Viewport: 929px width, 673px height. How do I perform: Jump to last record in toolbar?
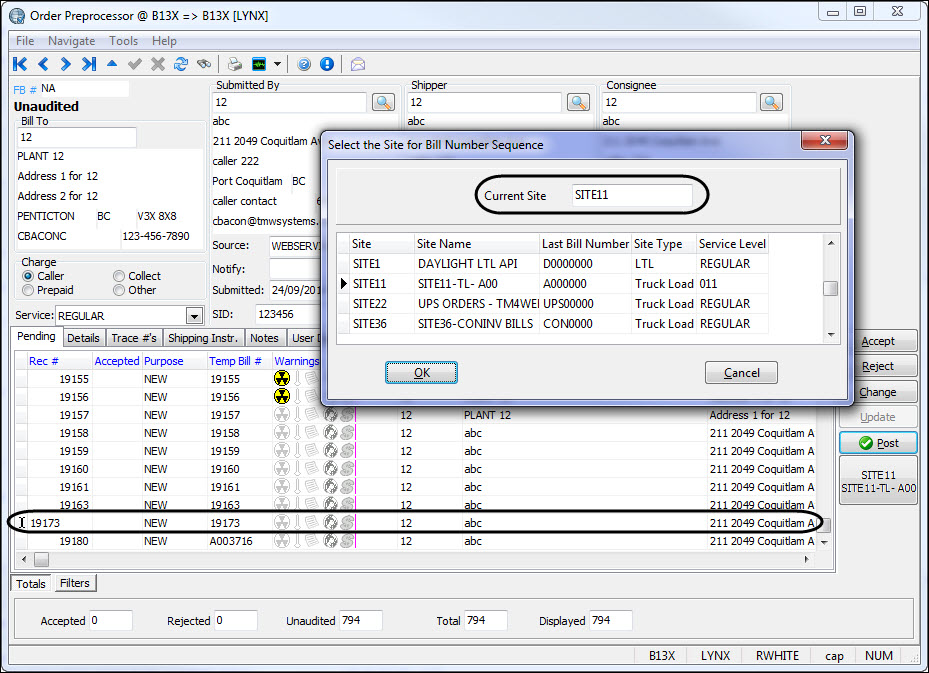point(89,64)
